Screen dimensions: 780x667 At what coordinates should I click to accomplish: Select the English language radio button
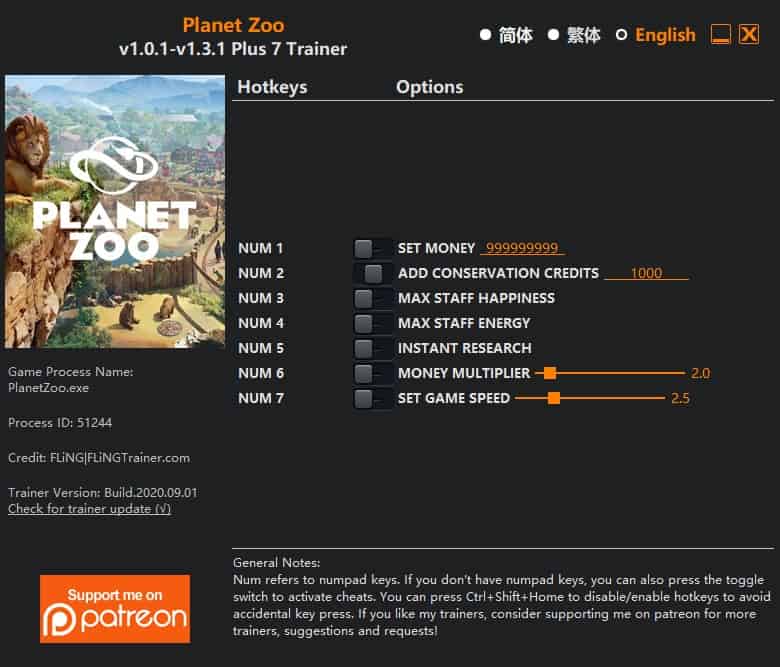pos(621,35)
